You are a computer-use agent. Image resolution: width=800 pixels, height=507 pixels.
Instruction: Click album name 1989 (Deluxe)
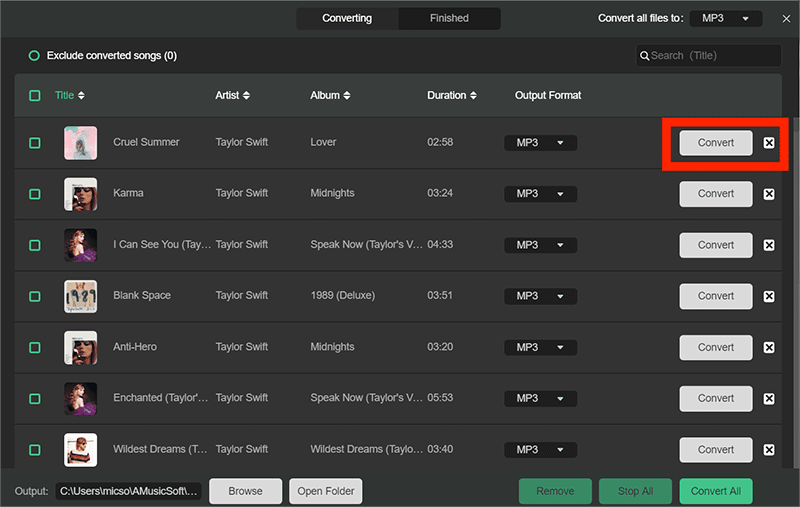(342, 296)
